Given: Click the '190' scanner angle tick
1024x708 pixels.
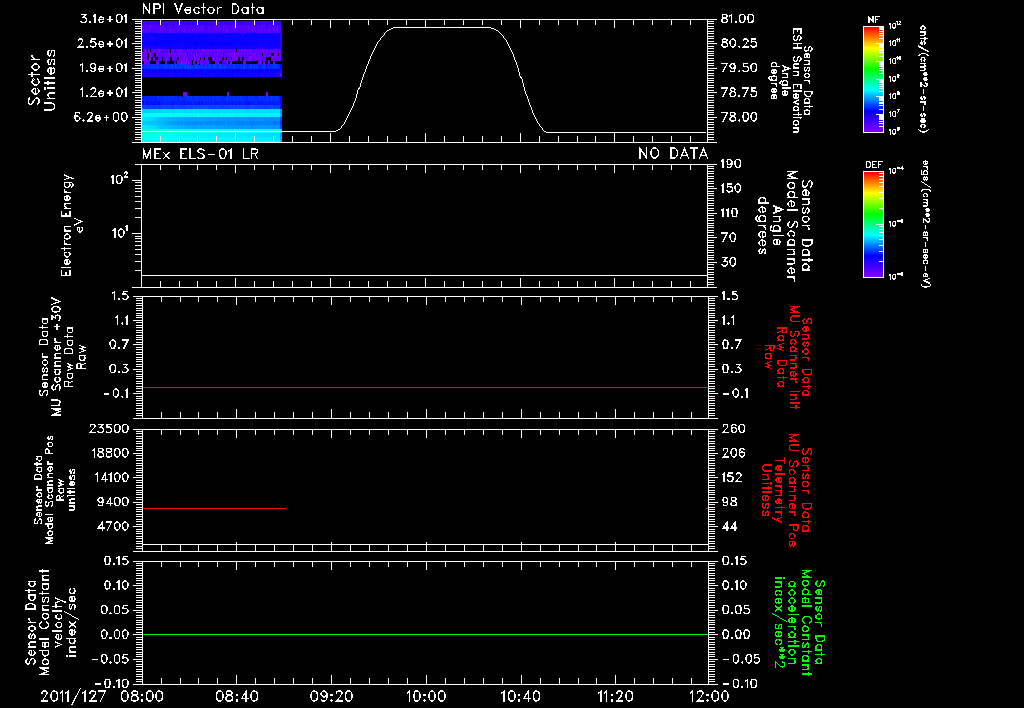Looking at the screenshot, I should point(731,164).
